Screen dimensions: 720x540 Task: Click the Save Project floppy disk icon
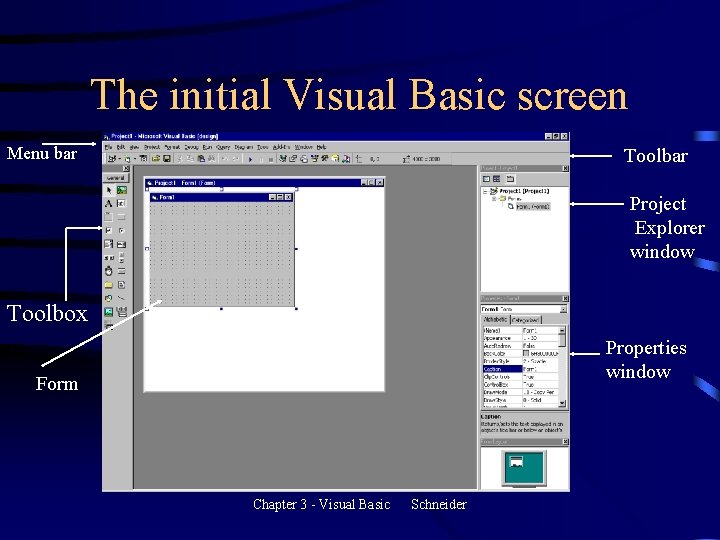(167, 159)
